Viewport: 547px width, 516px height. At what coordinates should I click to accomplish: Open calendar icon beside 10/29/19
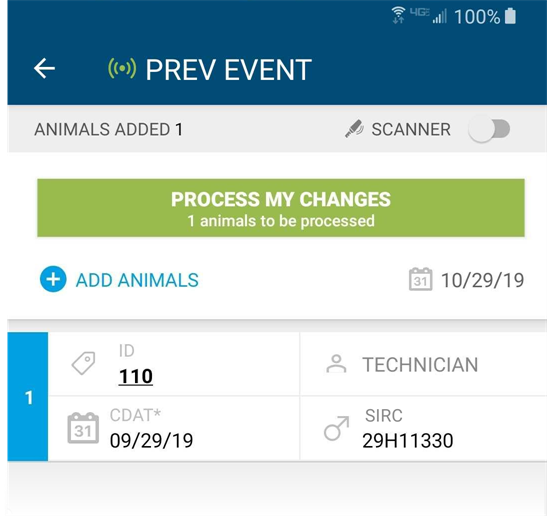point(420,279)
